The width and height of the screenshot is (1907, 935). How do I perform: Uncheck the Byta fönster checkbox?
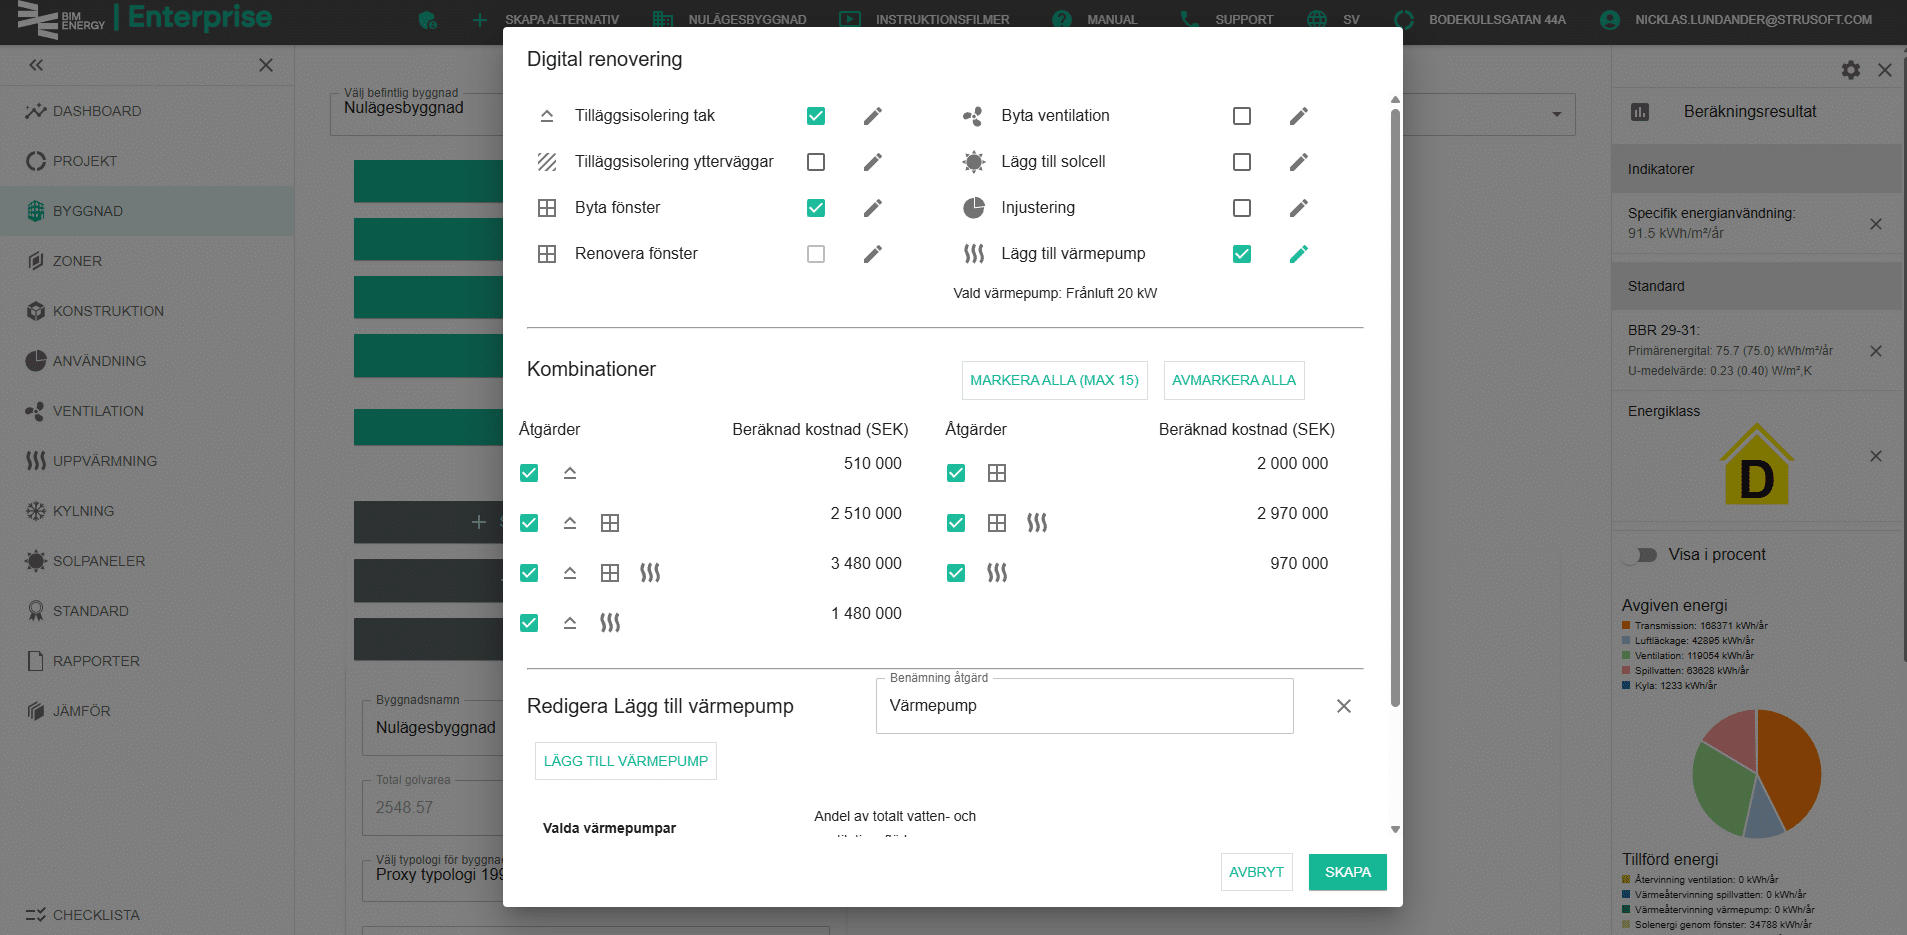816,208
